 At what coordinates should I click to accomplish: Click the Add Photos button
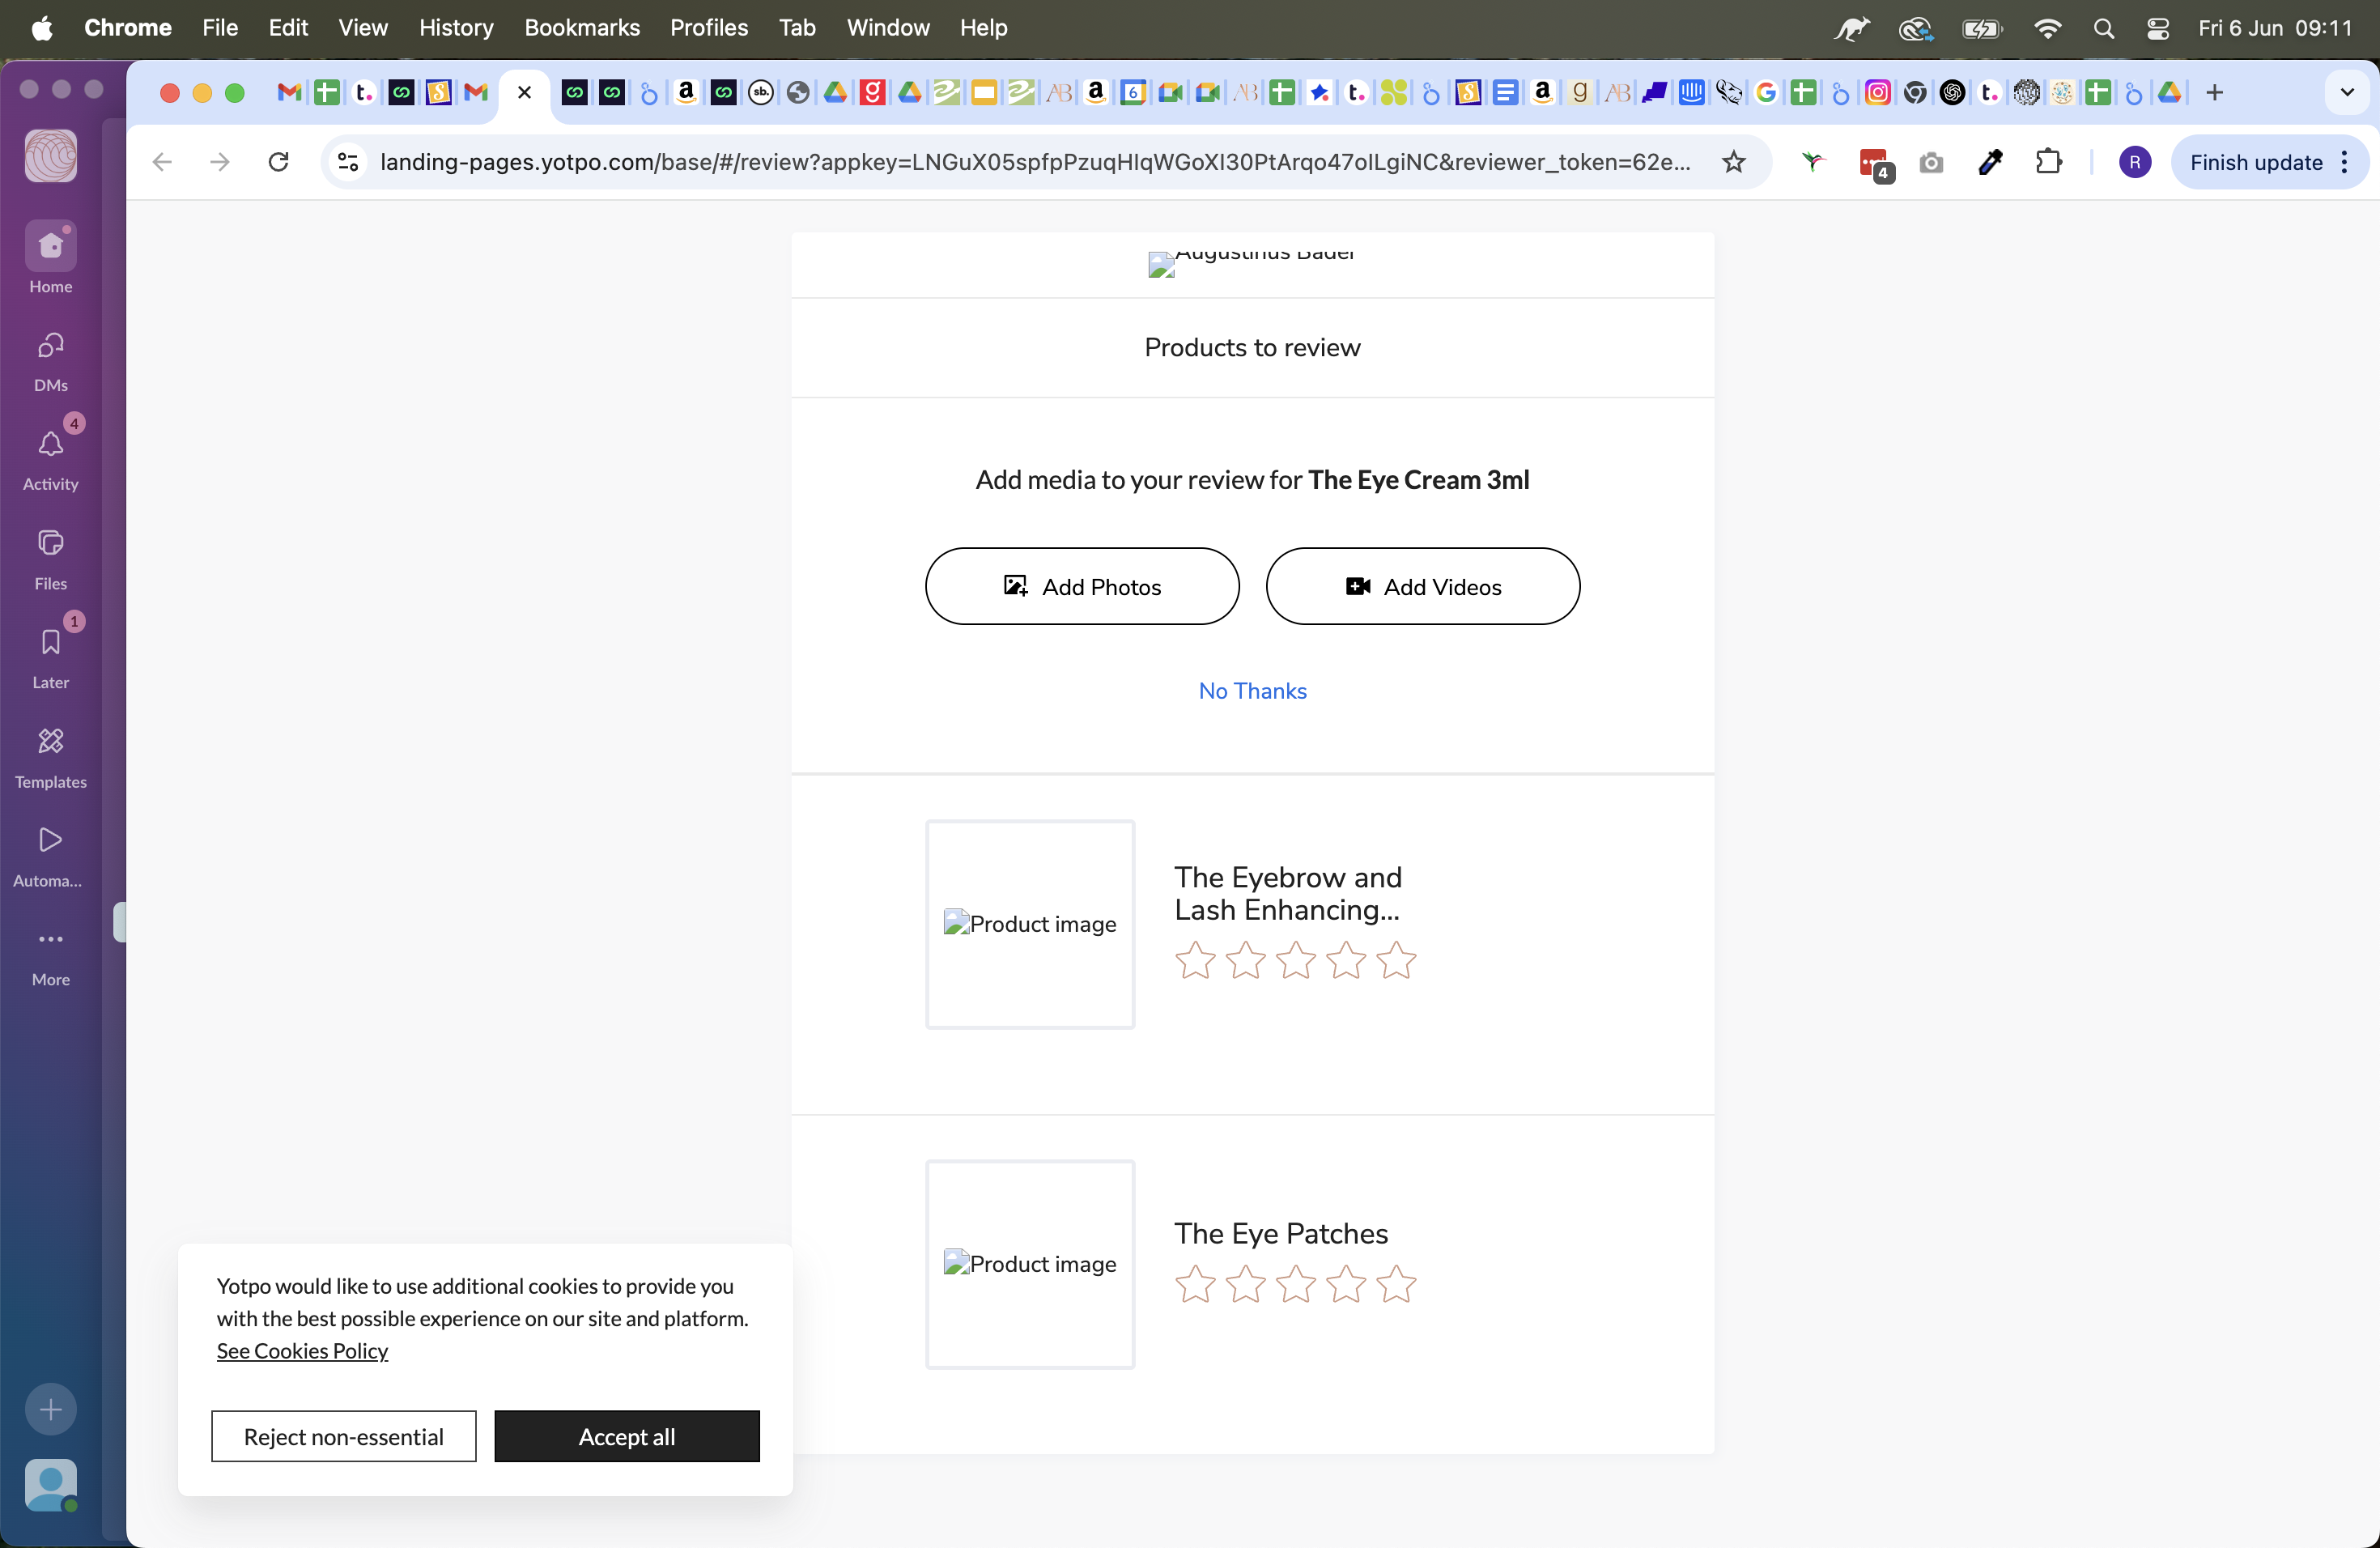pyautogui.click(x=1082, y=586)
